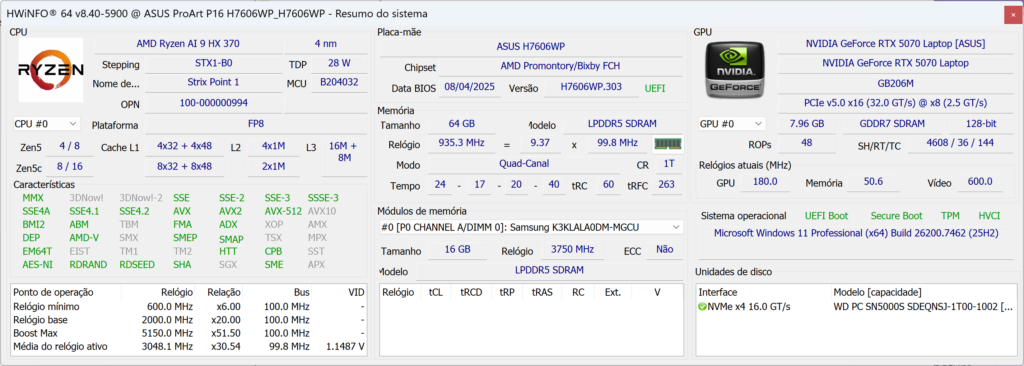Click the FP8 platform field
This screenshot has width=1024, height=366.
pos(255,124)
